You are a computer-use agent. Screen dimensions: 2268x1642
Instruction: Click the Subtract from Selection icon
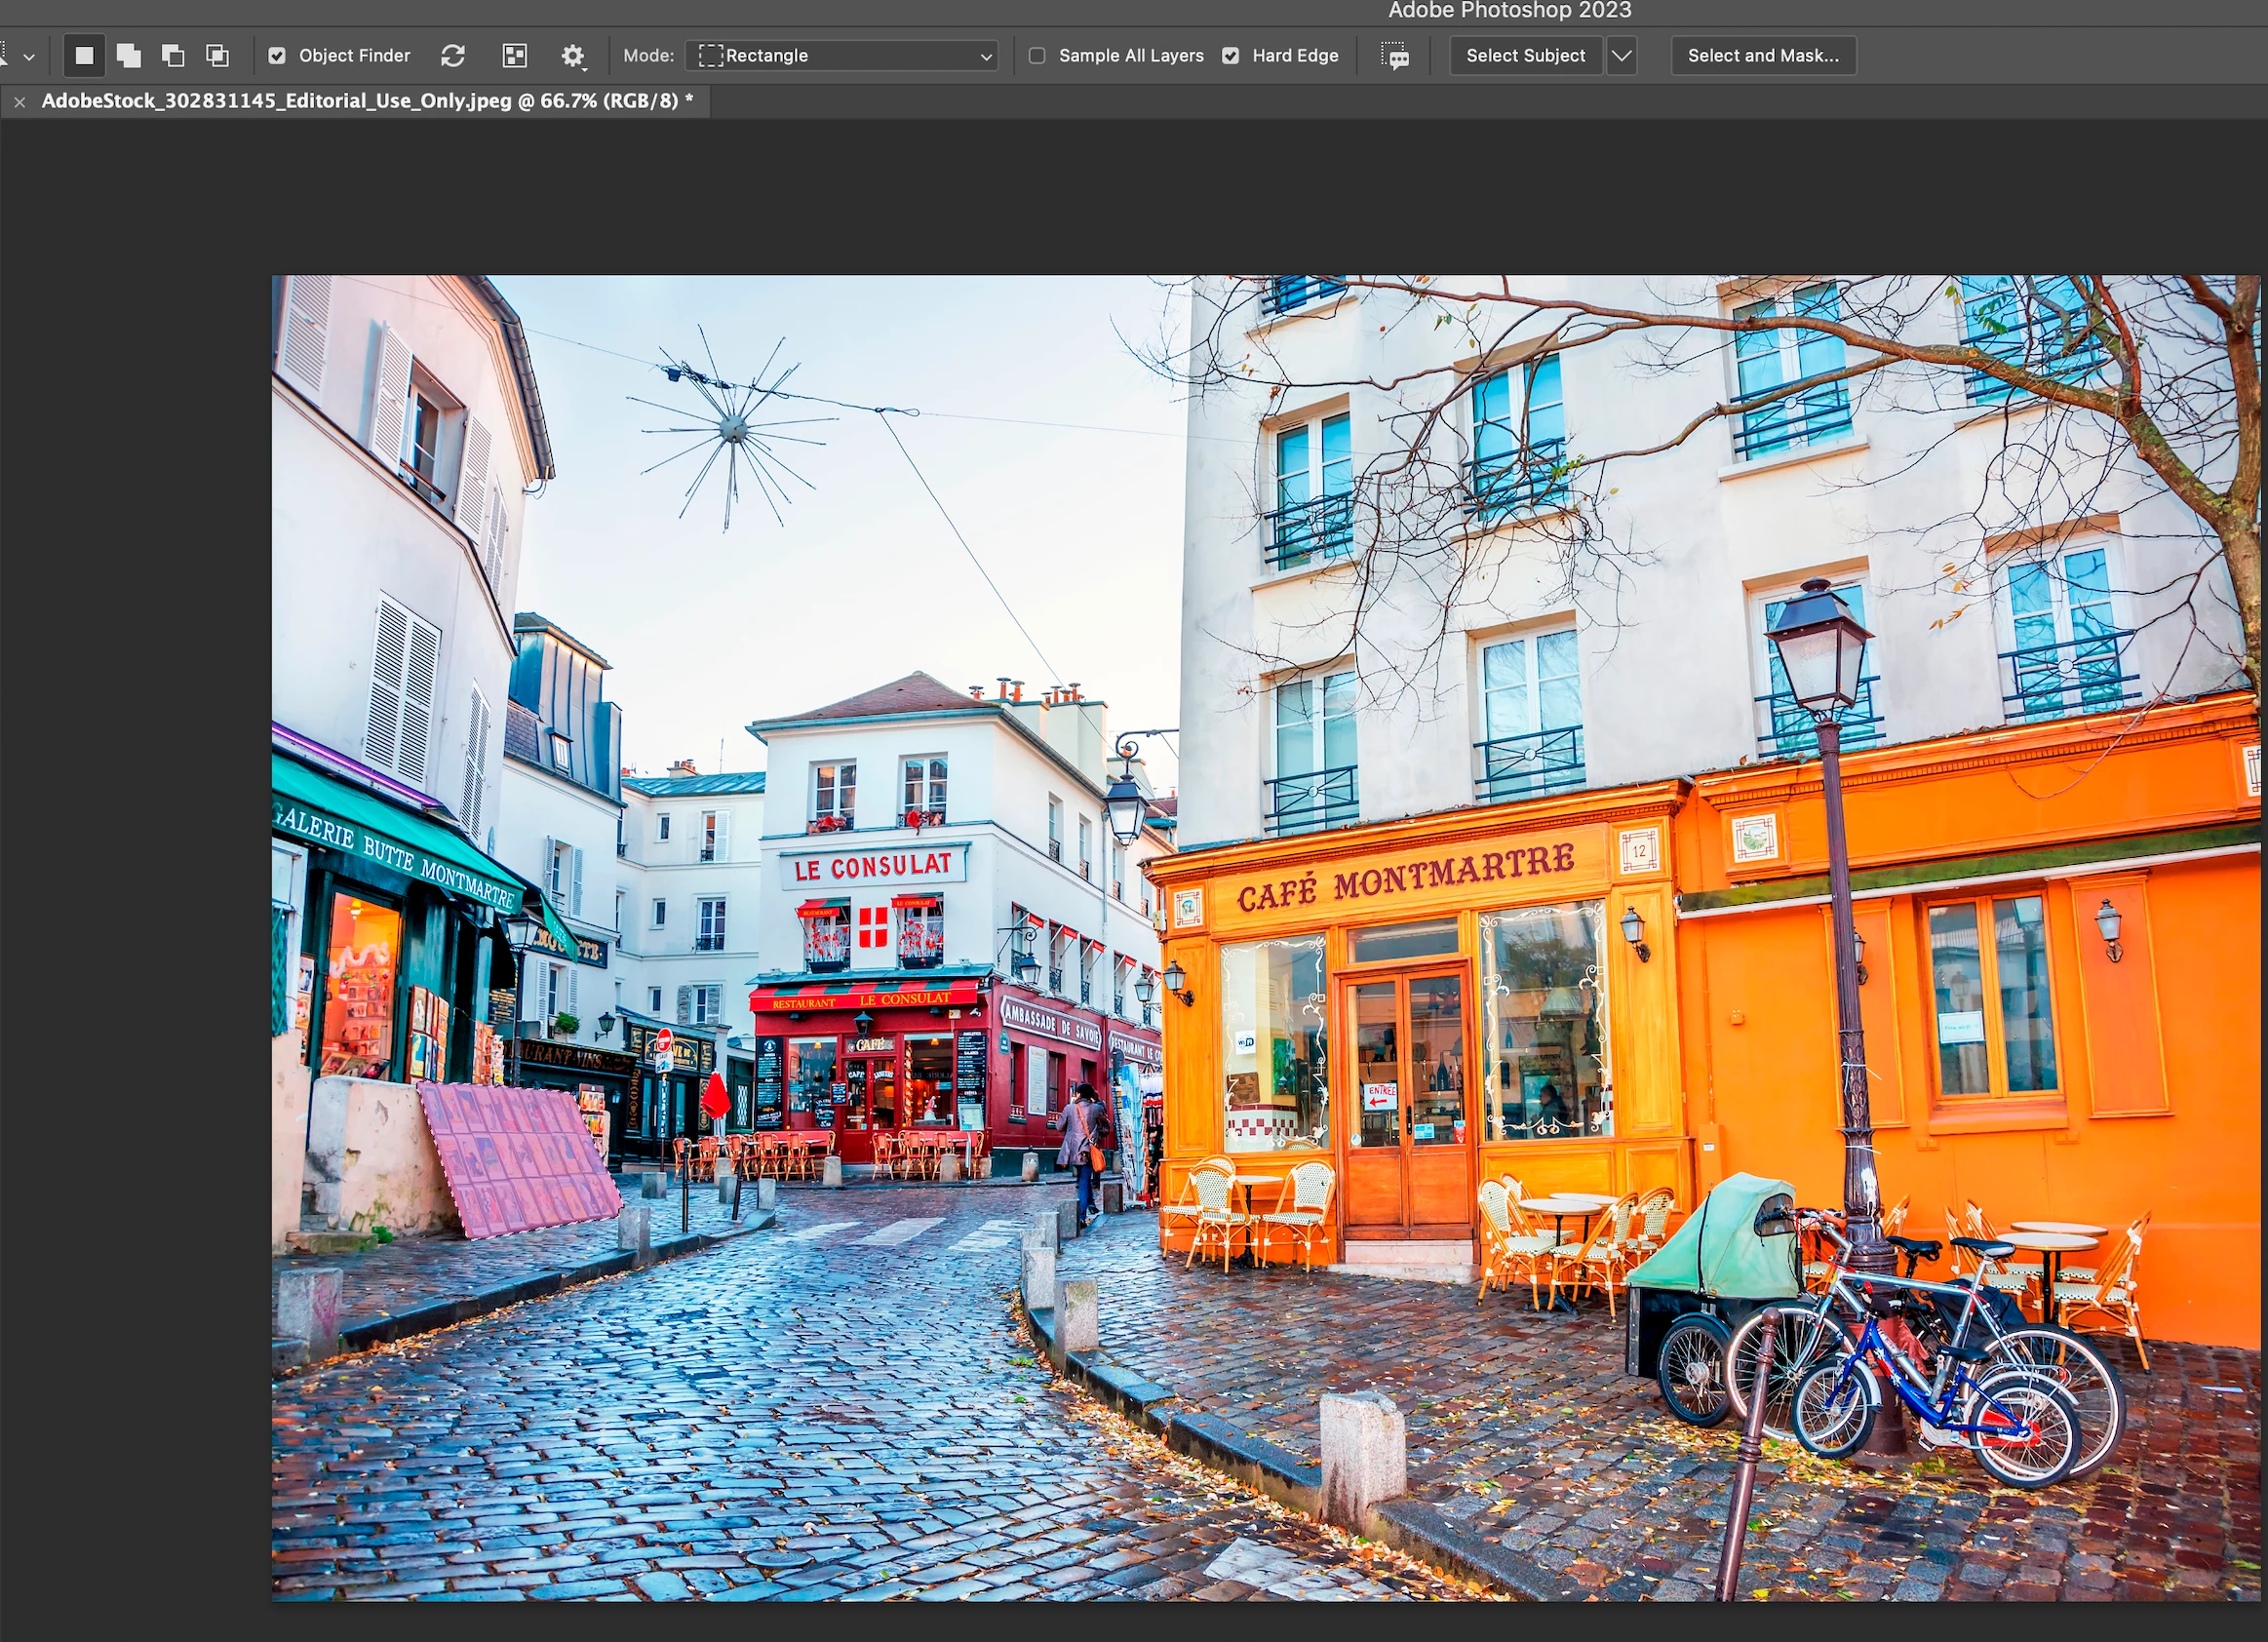point(173,56)
